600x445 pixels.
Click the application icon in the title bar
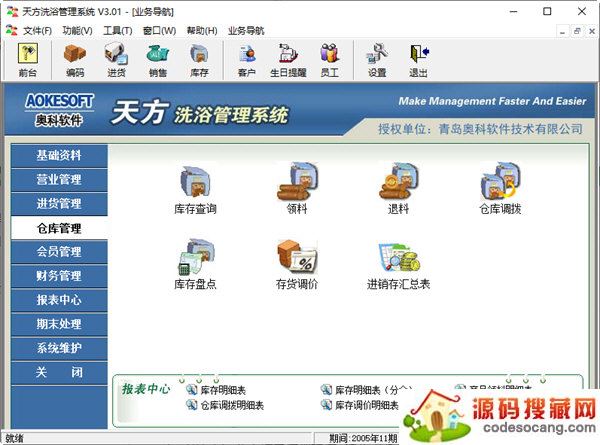12,11
